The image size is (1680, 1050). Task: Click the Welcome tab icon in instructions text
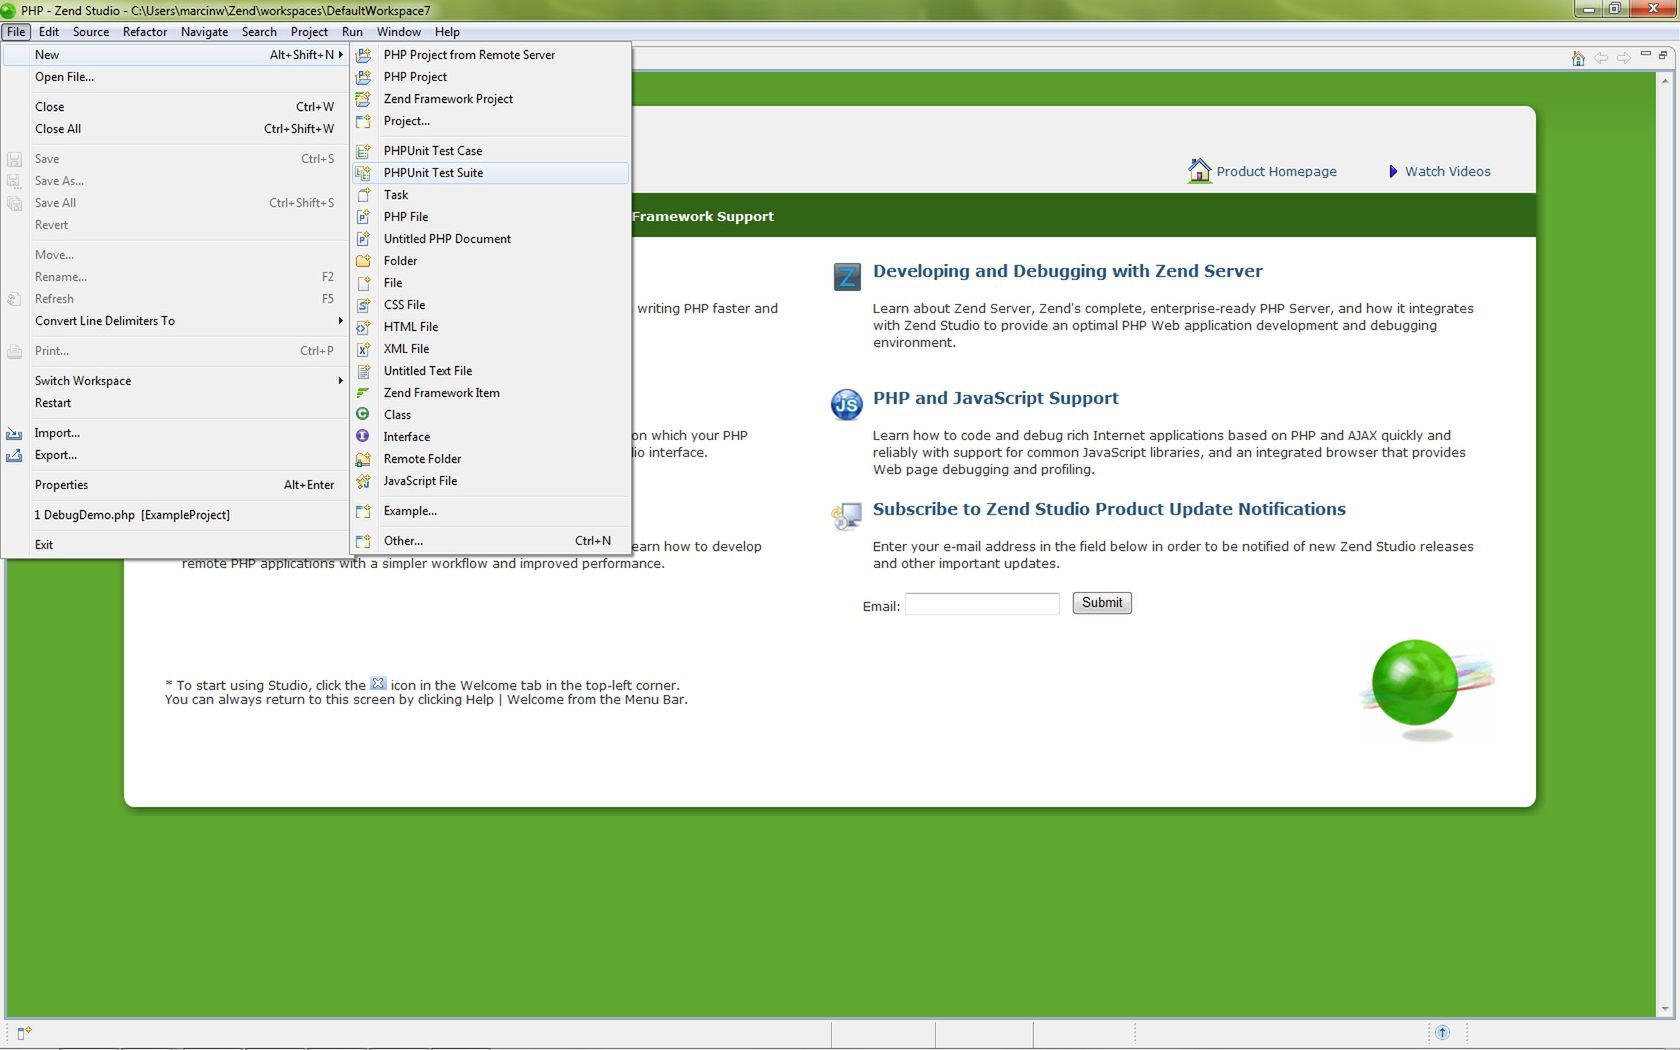(378, 684)
